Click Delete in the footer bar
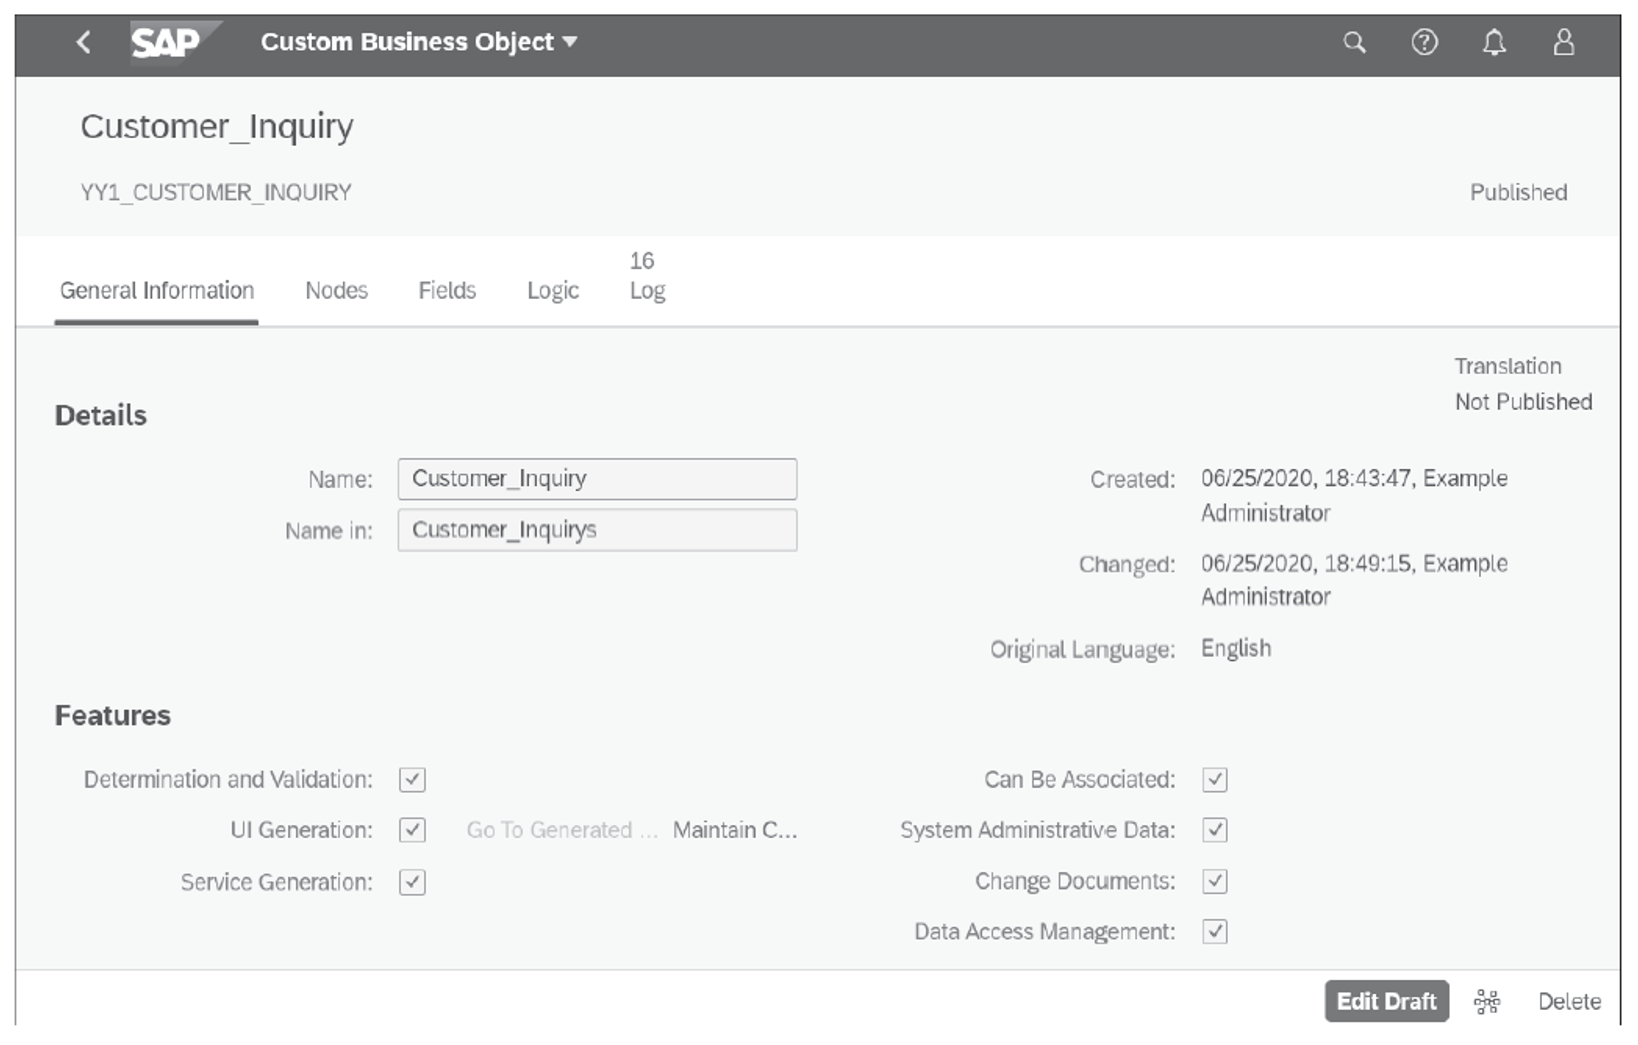This screenshot has height=1045, width=1638. tap(1569, 1000)
